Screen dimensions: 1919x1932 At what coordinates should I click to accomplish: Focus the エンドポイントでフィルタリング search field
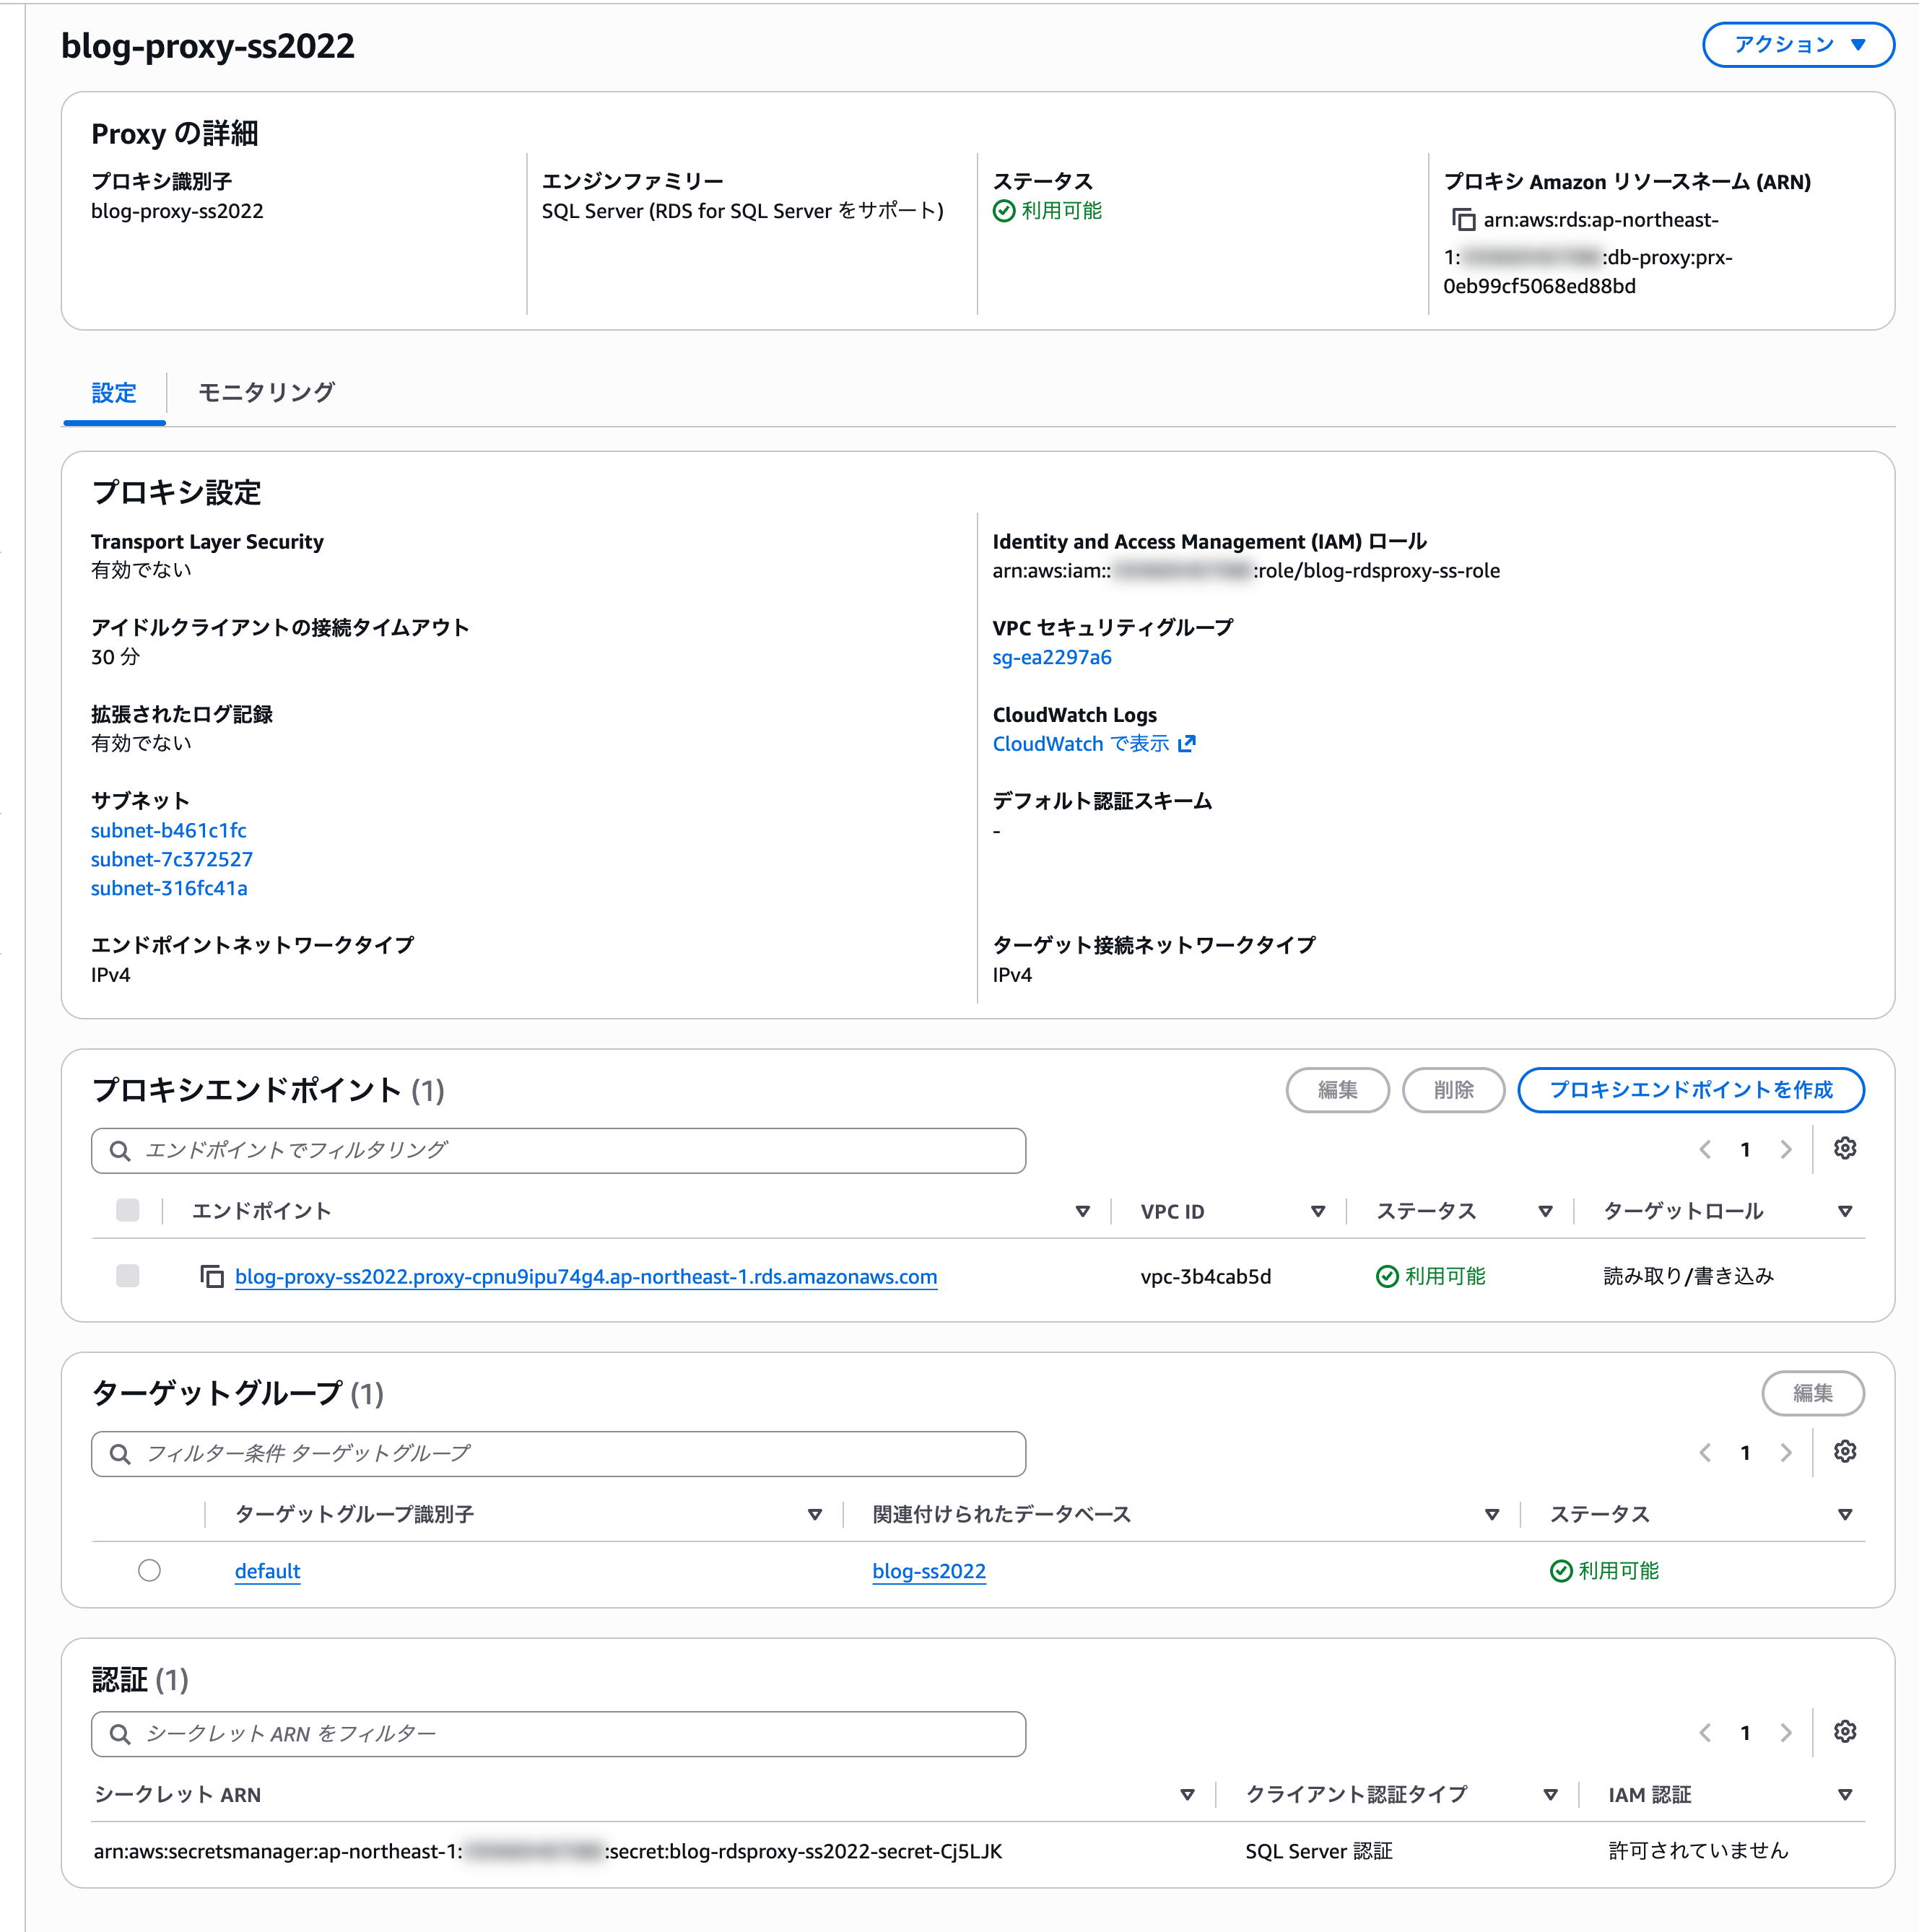coord(558,1151)
